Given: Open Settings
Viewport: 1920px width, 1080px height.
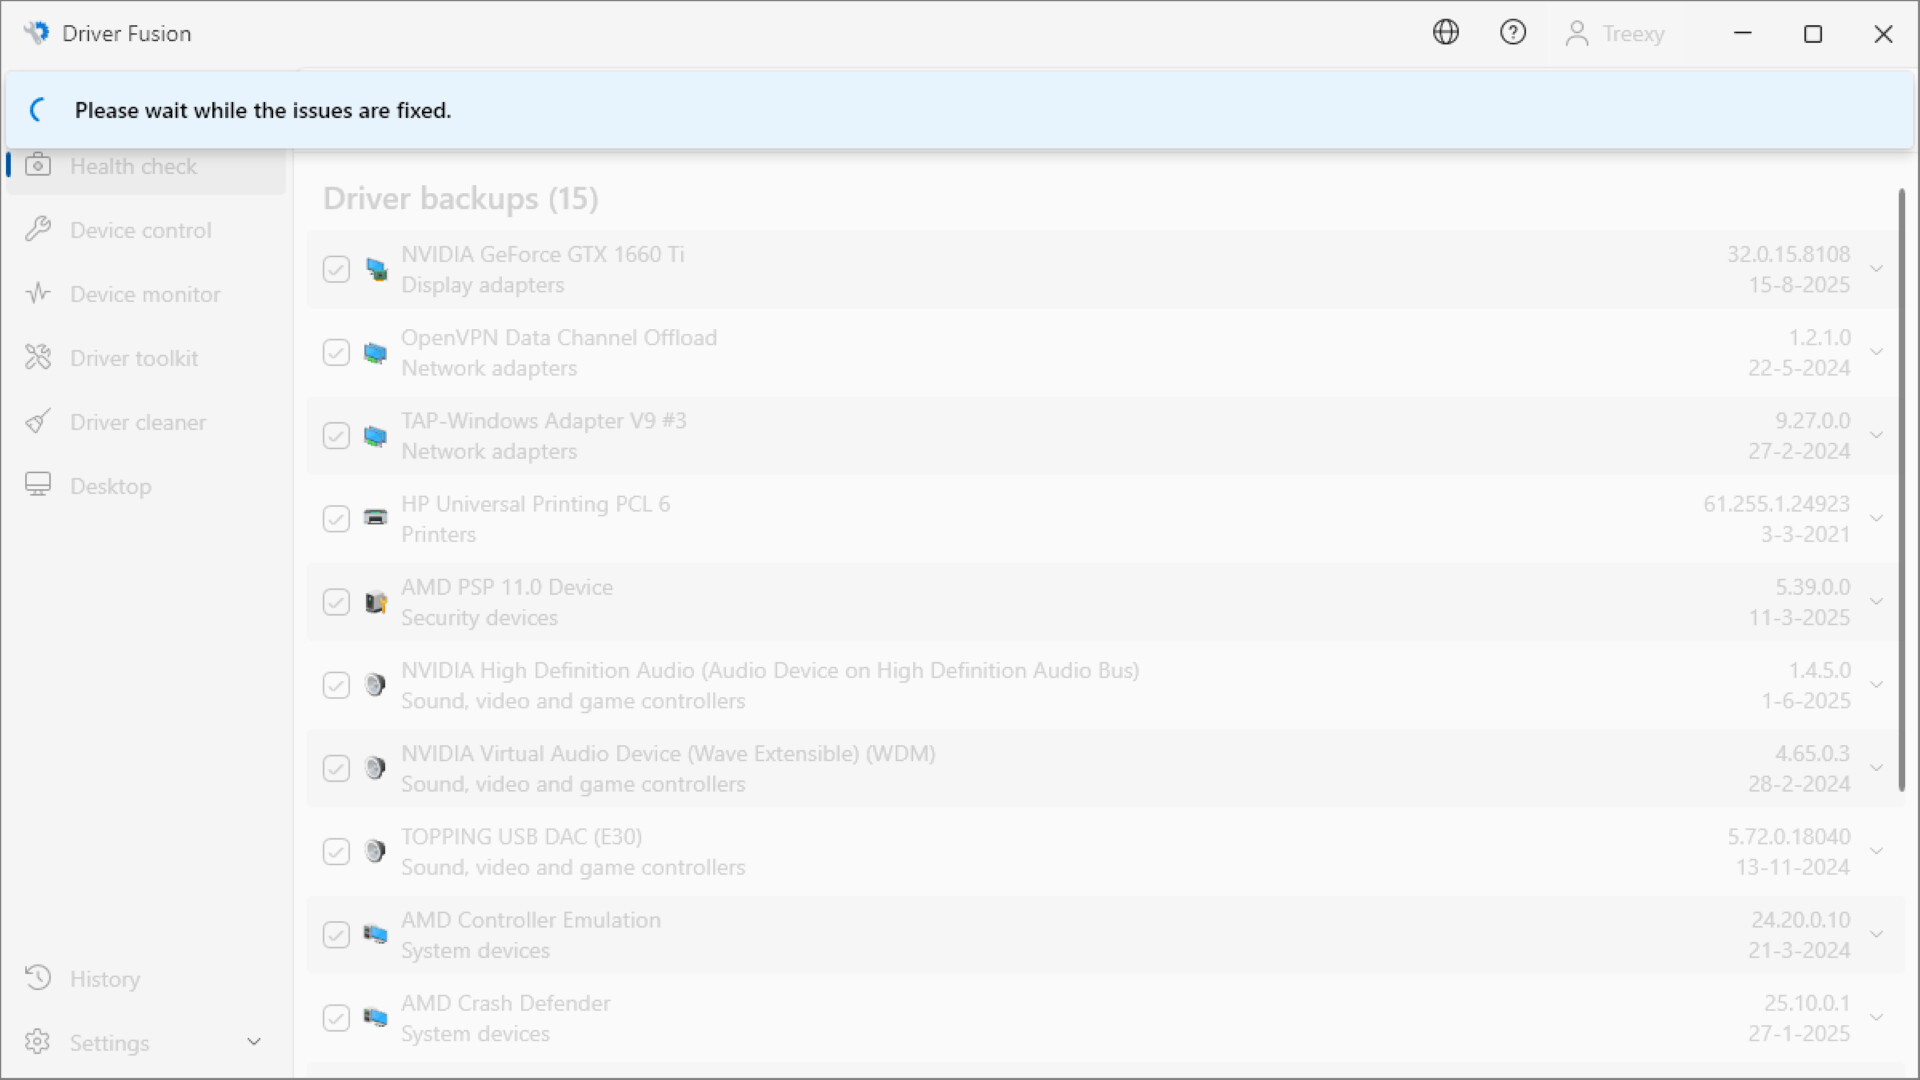Looking at the screenshot, I should (x=108, y=1042).
